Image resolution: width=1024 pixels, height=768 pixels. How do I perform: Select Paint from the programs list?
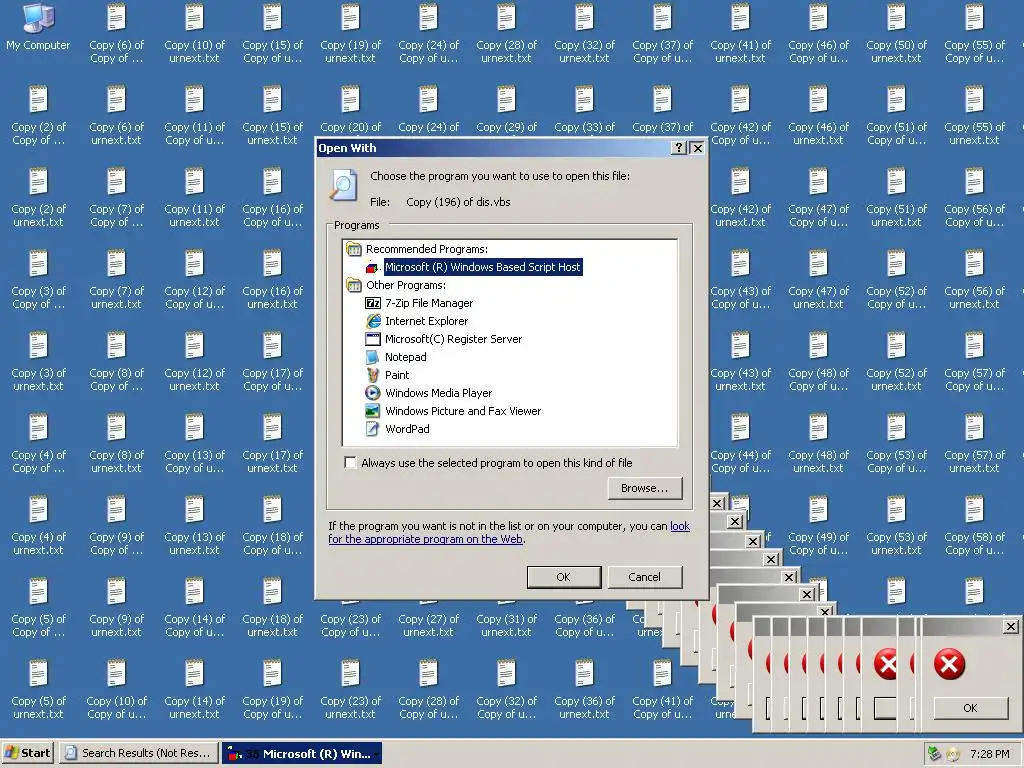(x=387, y=375)
